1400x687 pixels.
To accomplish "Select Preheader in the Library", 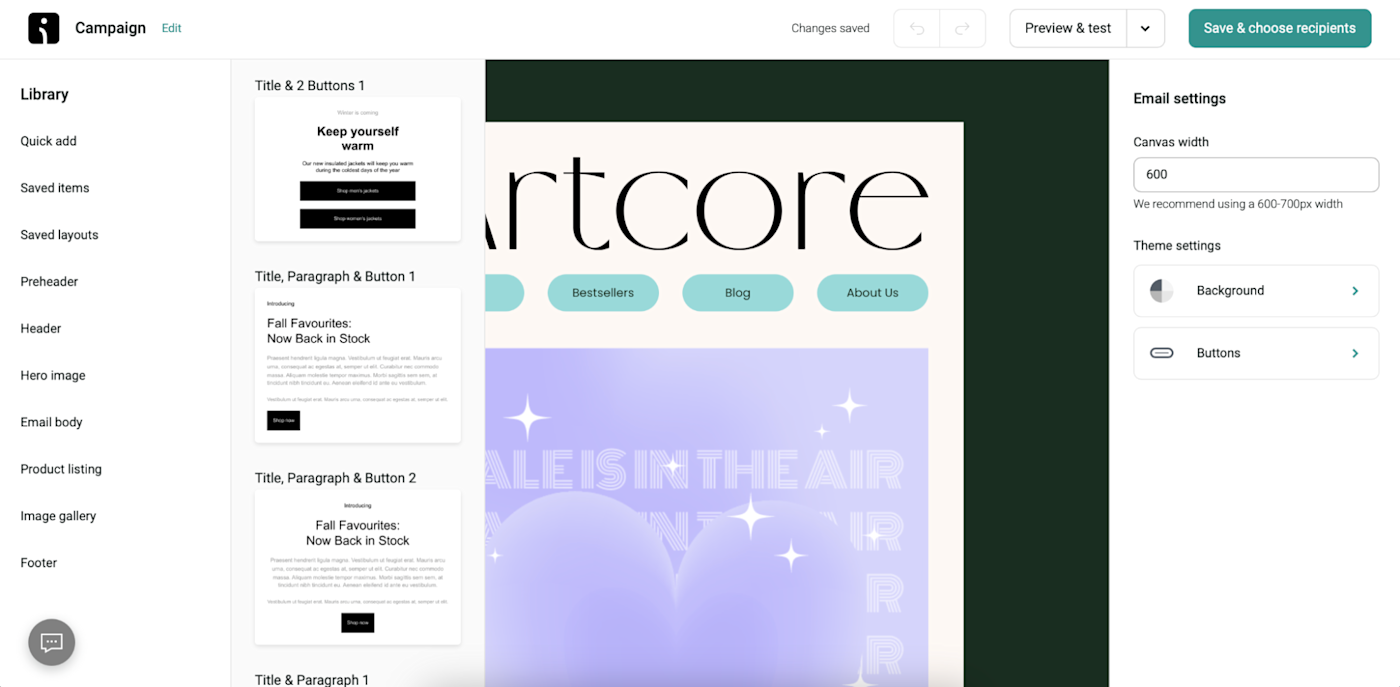I will pyautogui.click(x=49, y=282).
